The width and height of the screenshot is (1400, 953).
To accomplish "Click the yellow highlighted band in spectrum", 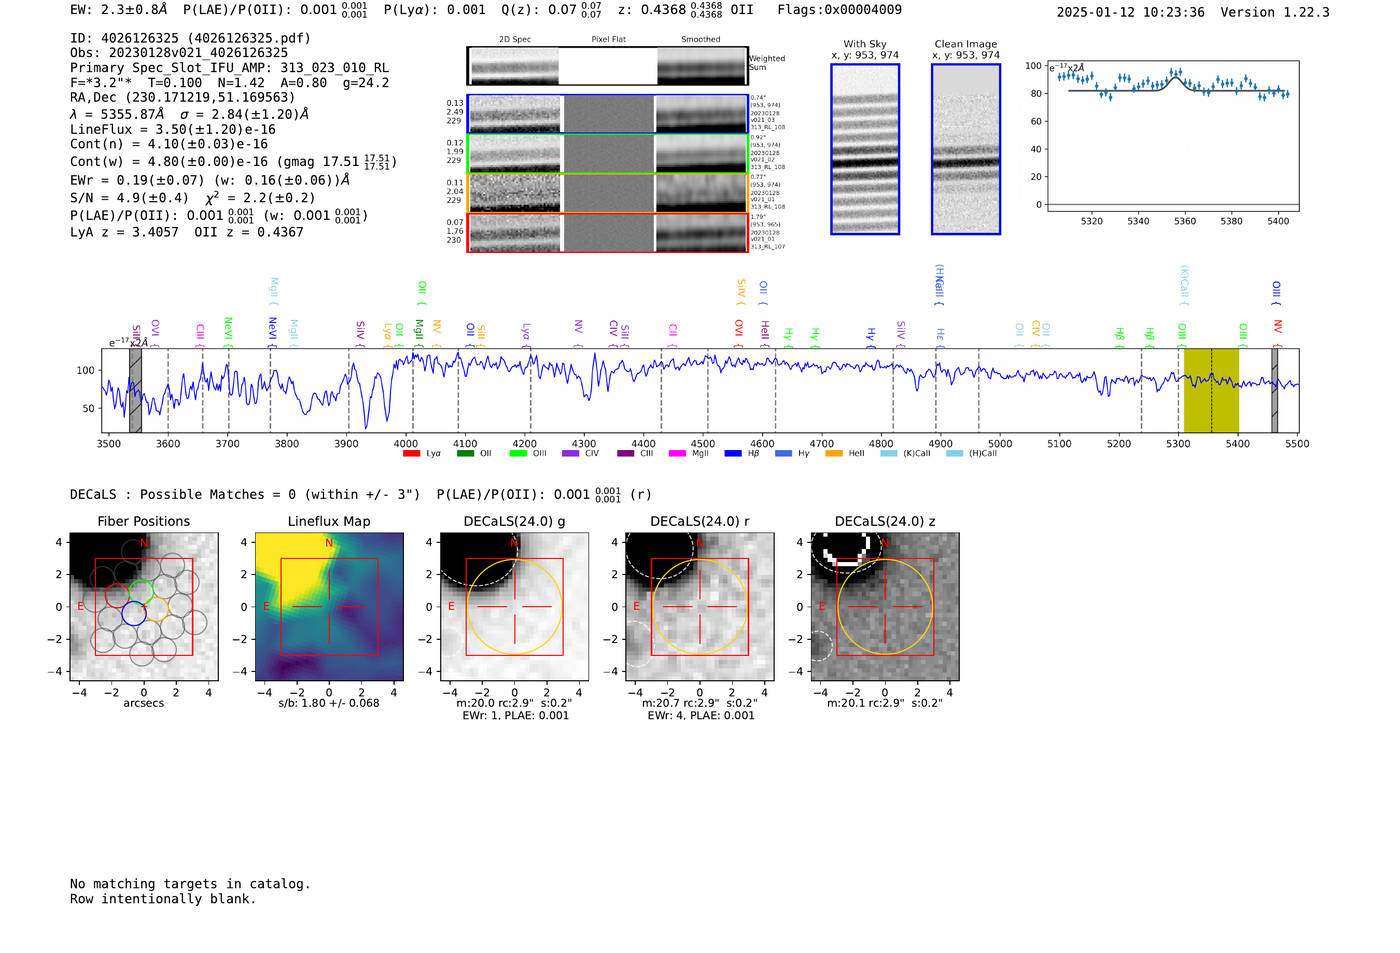I will tap(1211, 391).
